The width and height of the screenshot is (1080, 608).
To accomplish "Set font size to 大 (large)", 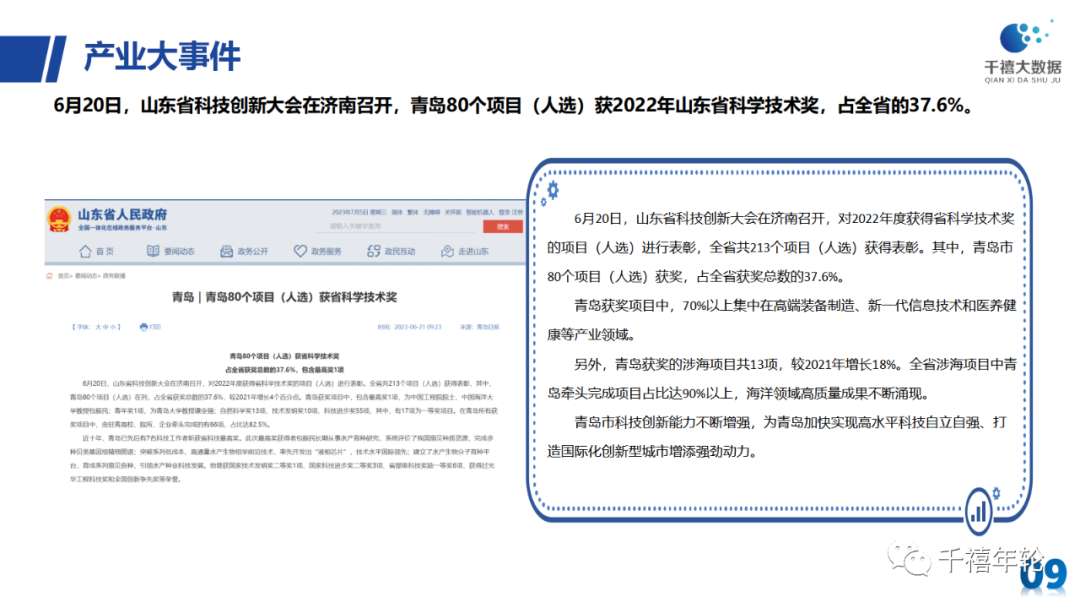I will coord(98,327).
